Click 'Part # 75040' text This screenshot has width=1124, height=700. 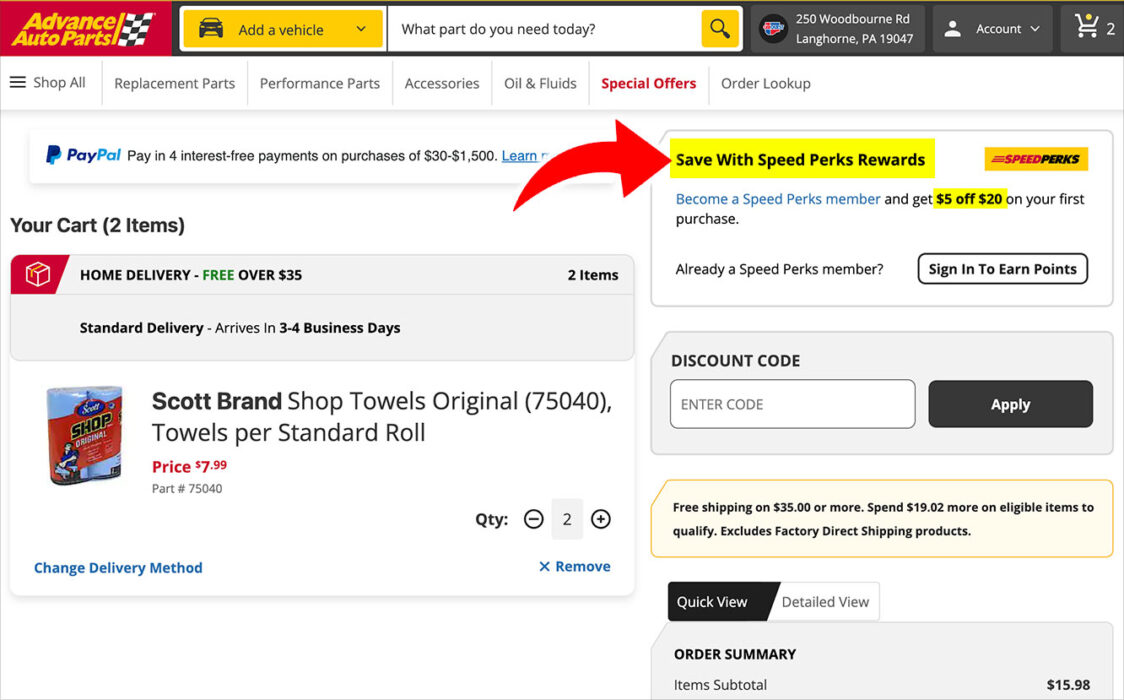[x=187, y=489]
